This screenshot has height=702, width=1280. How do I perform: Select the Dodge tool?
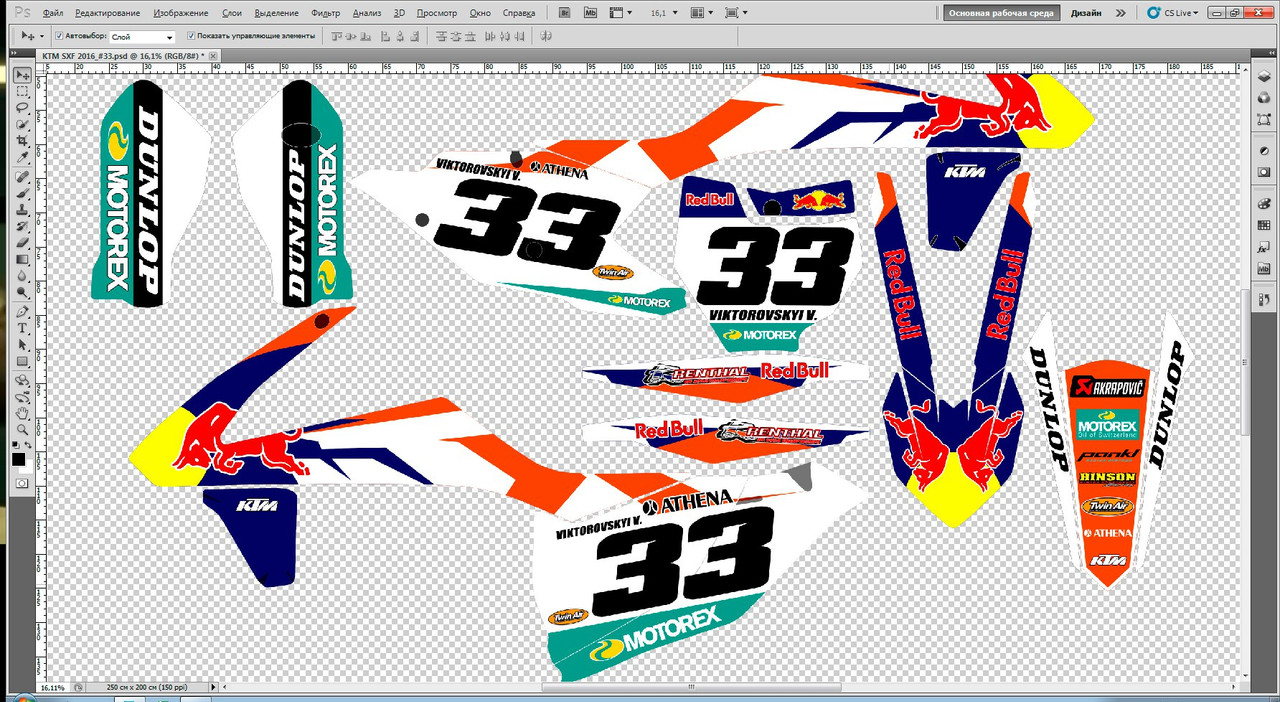coord(22,292)
